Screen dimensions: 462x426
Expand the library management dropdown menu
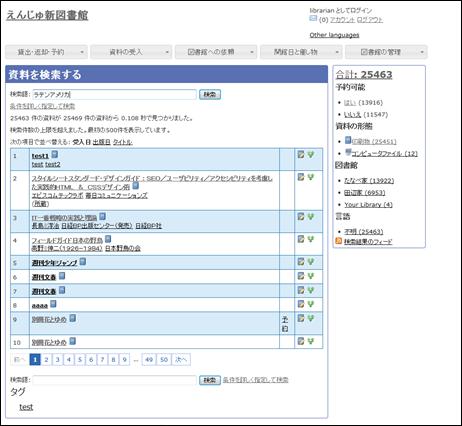[386, 52]
